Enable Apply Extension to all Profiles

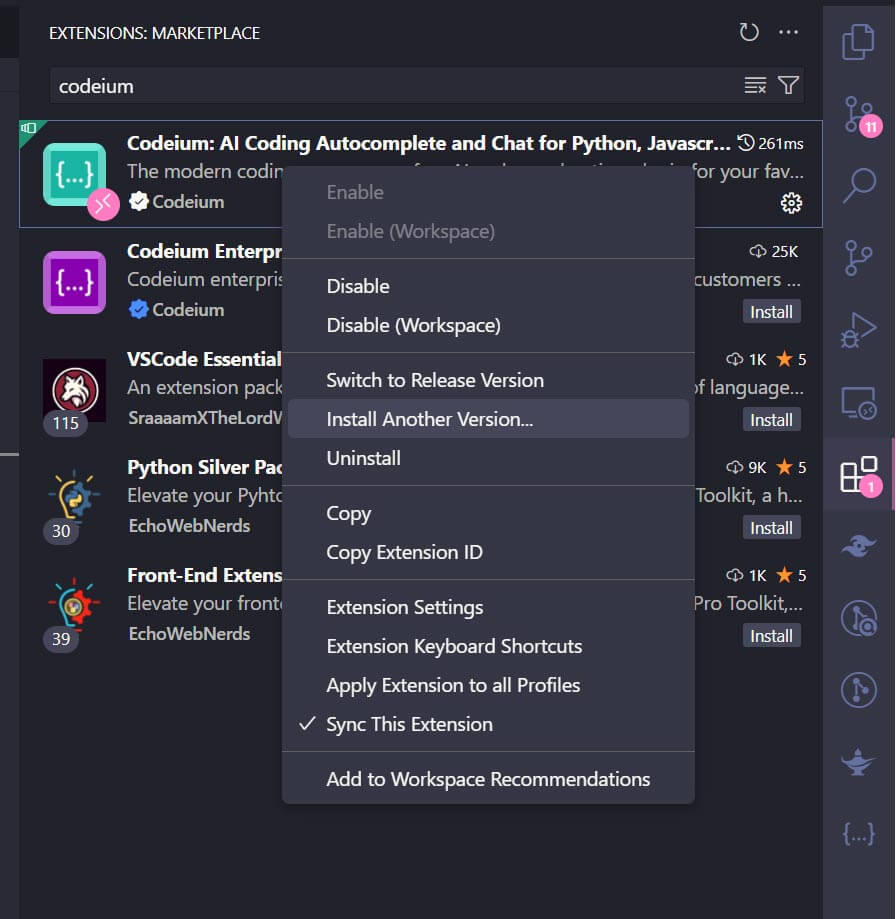452,685
